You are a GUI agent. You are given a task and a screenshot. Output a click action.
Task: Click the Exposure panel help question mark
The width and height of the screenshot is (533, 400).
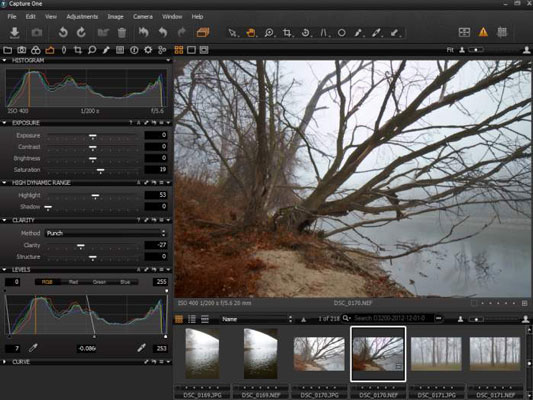tap(131, 123)
